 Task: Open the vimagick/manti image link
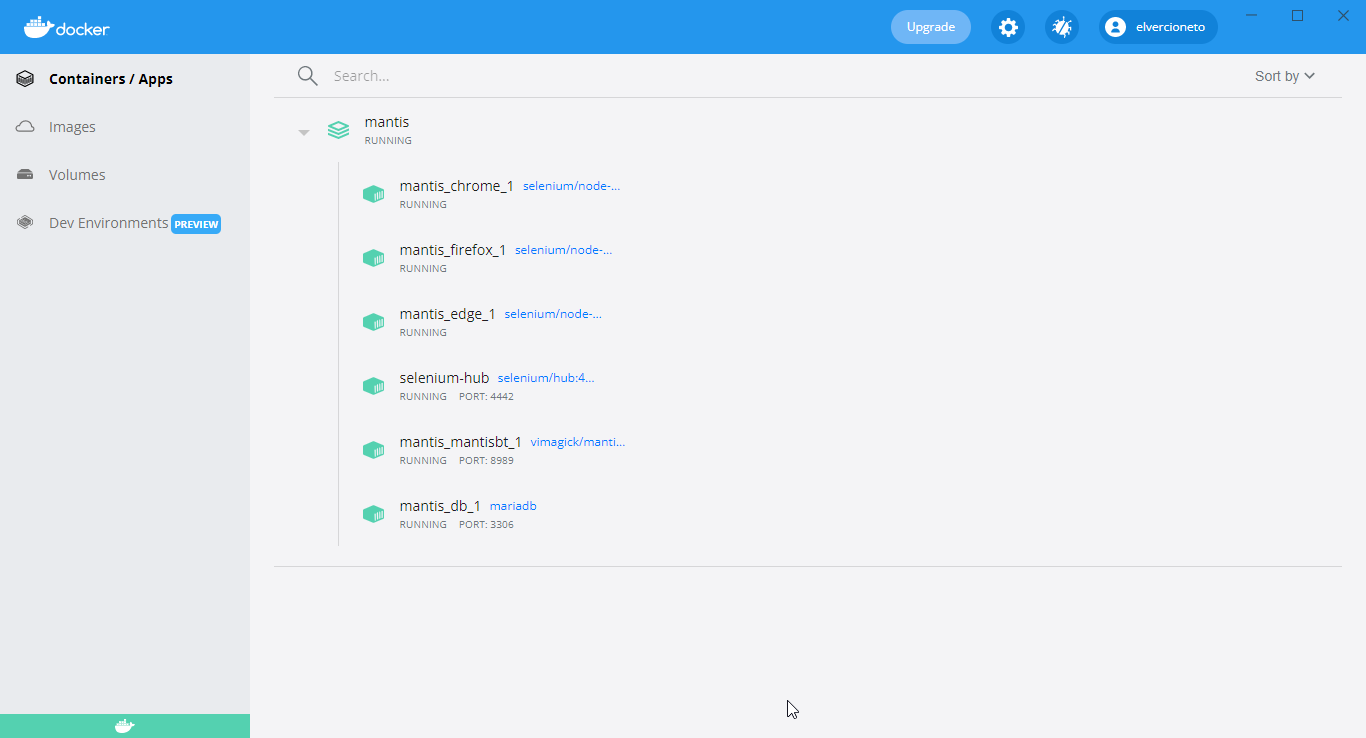[578, 442]
